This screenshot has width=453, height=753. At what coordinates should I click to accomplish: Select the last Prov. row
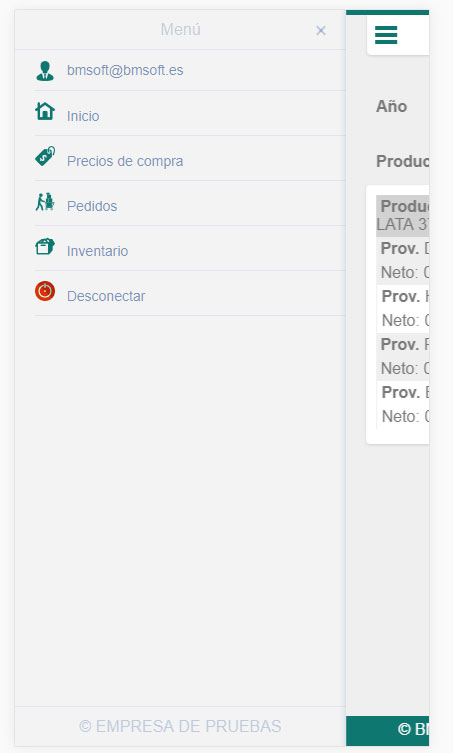[x=403, y=404]
